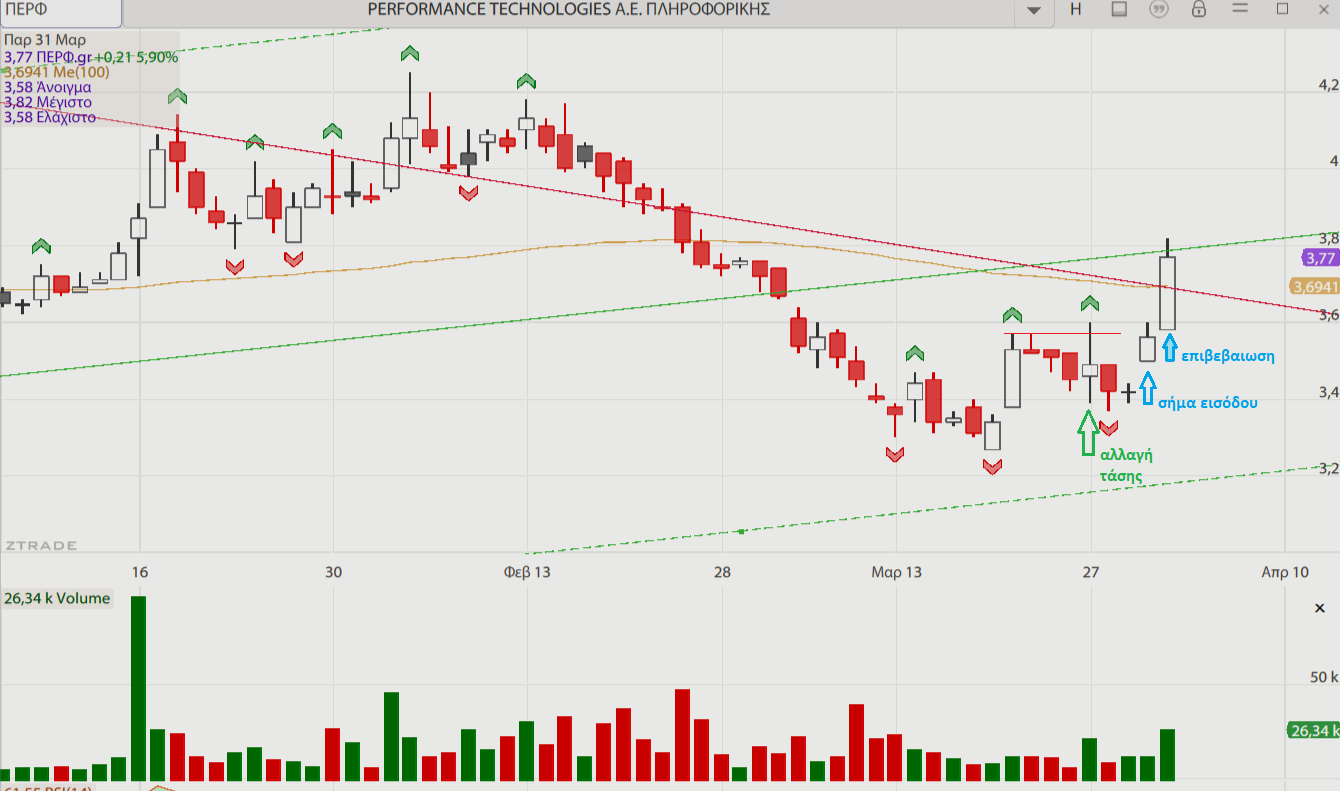The width and height of the screenshot is (1340, 791).
Task: Click the 26,34 k Volume legend label
Action: pos(57,599)
